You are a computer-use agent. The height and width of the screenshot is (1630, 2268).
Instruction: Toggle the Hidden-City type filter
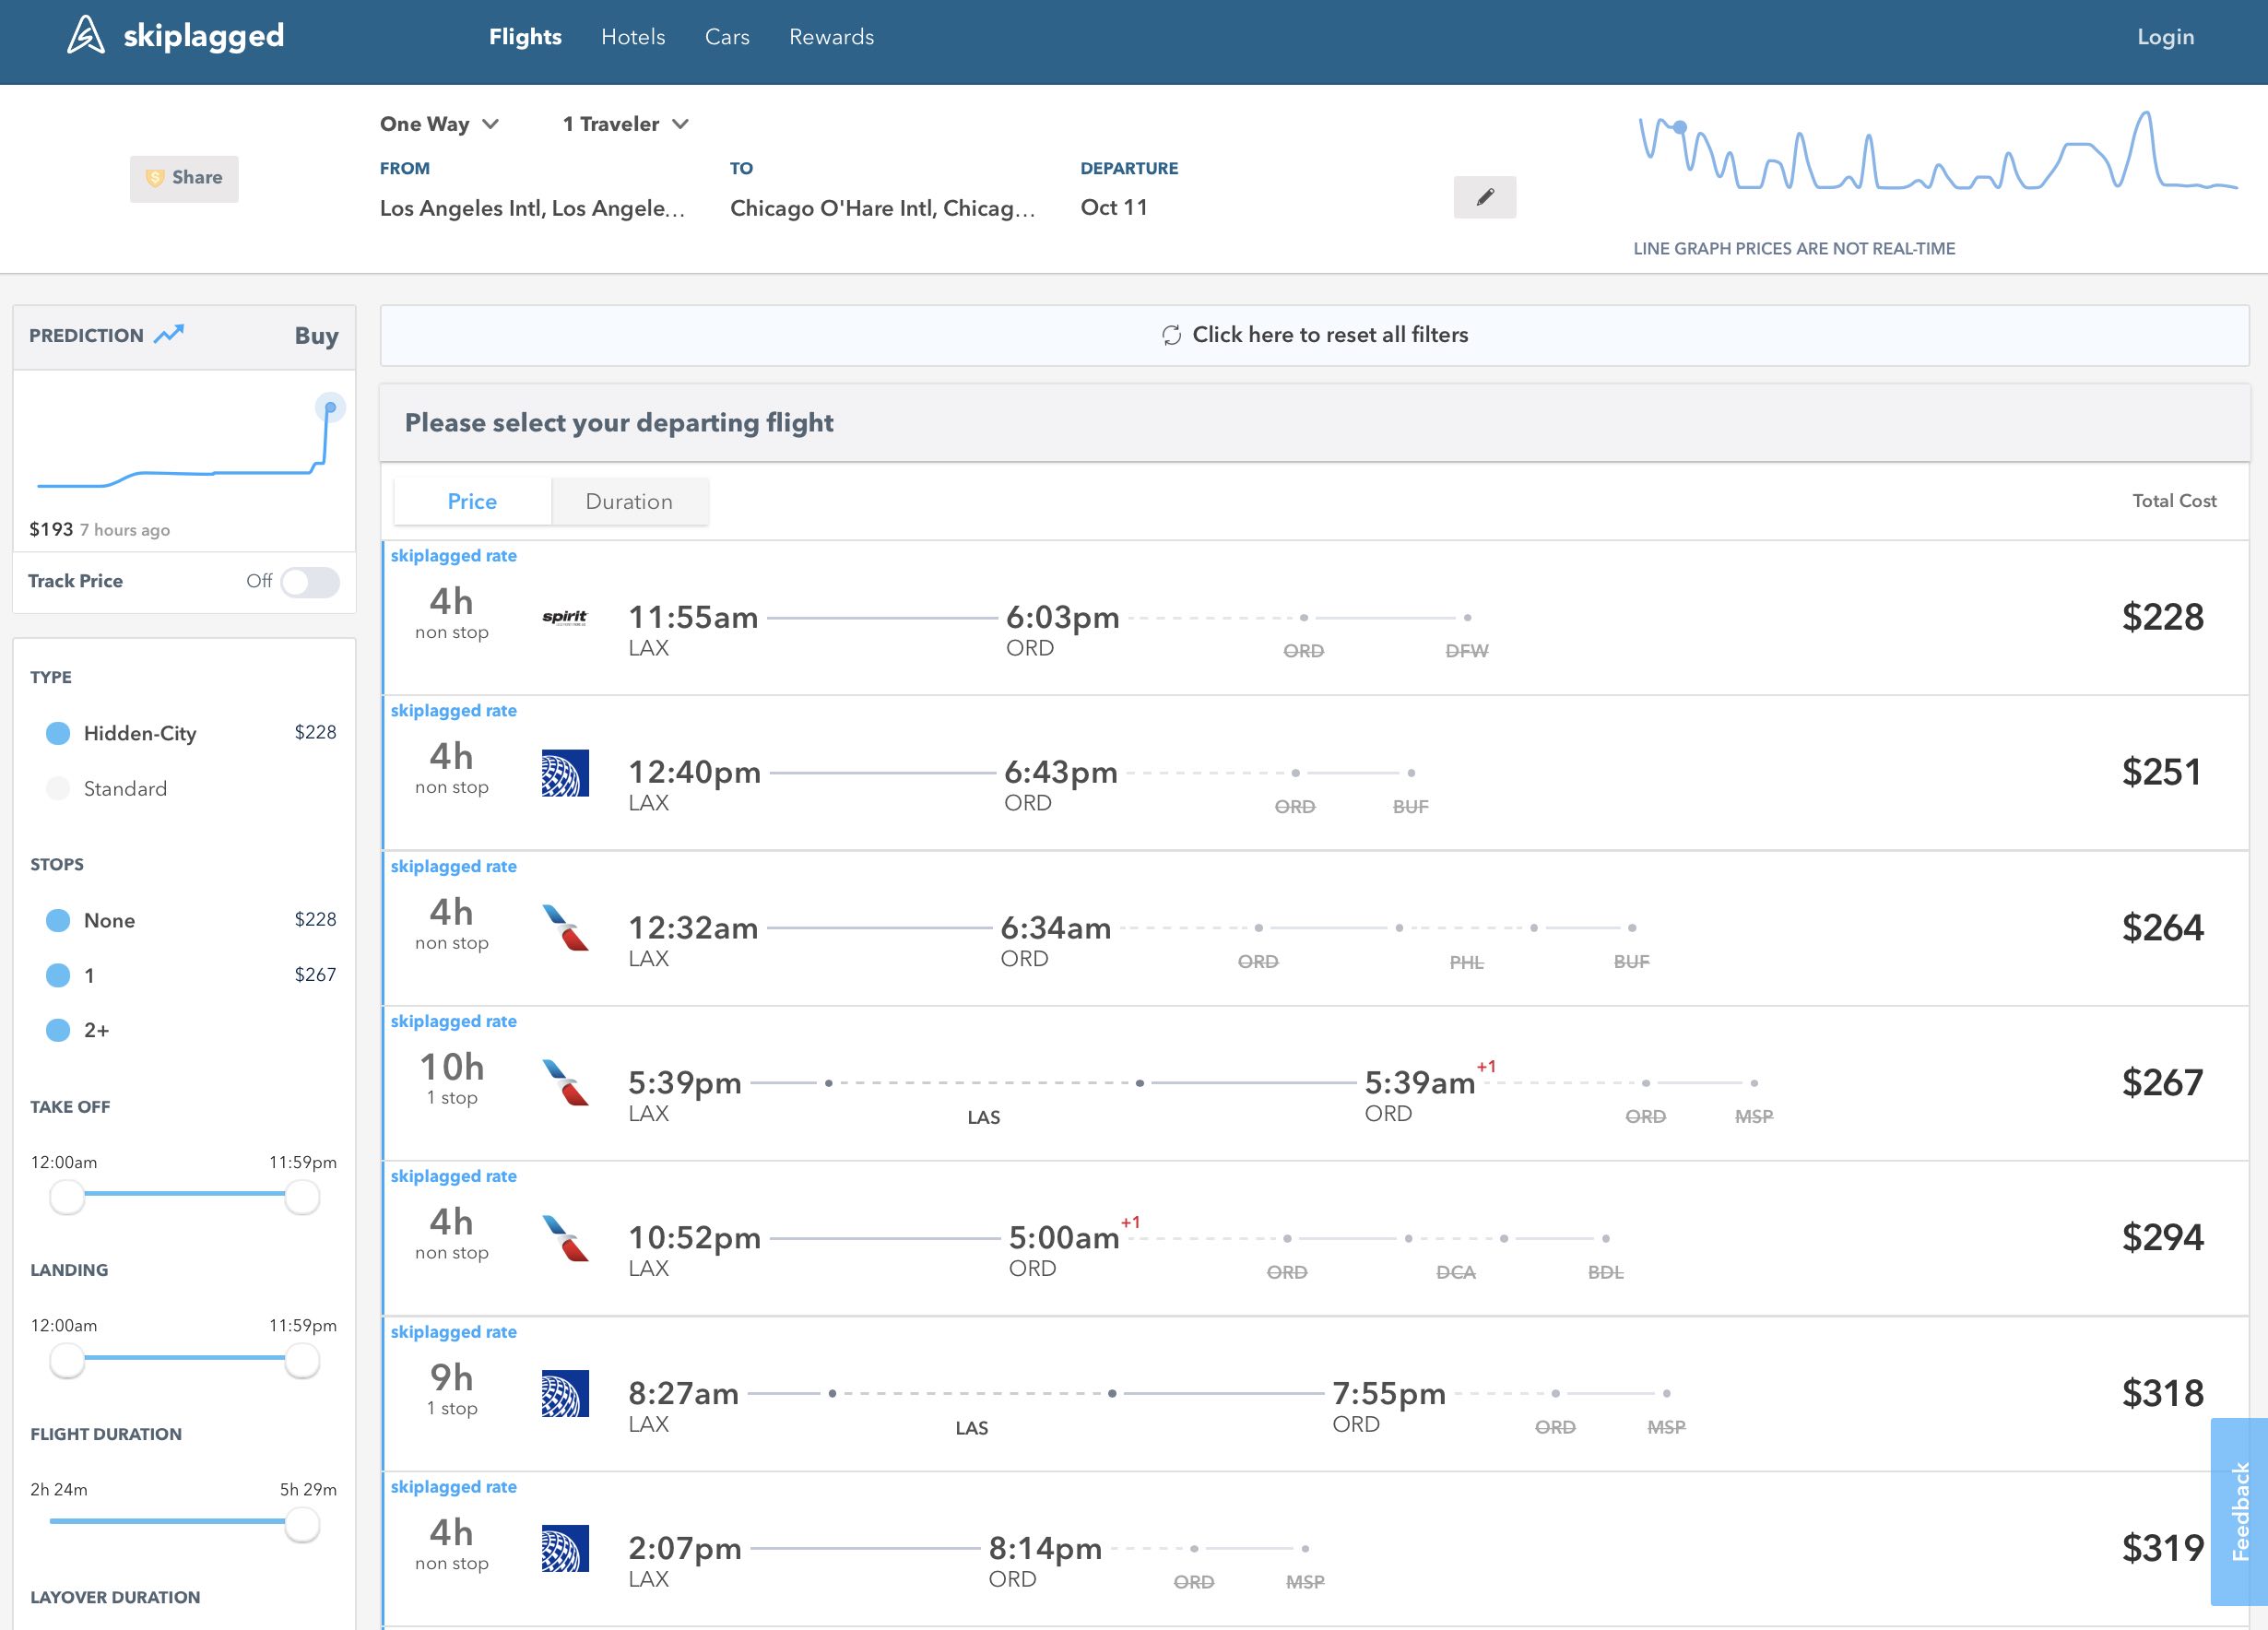[58, 733]
